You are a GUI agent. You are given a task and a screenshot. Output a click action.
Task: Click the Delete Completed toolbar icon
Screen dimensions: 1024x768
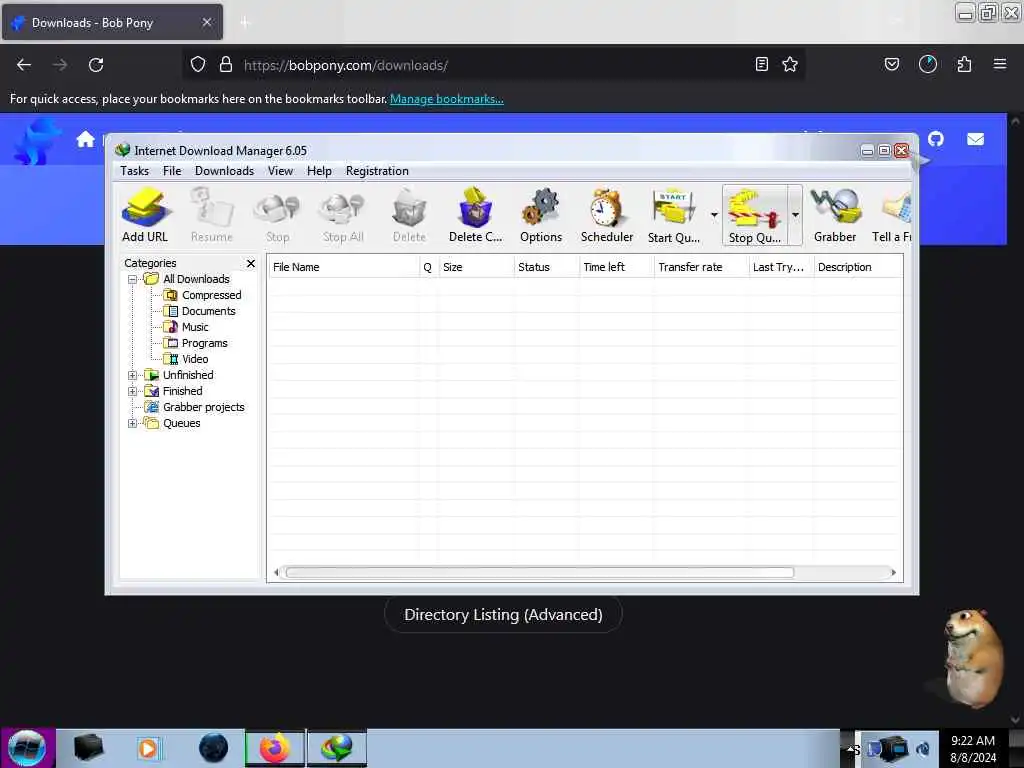(475, 215)
